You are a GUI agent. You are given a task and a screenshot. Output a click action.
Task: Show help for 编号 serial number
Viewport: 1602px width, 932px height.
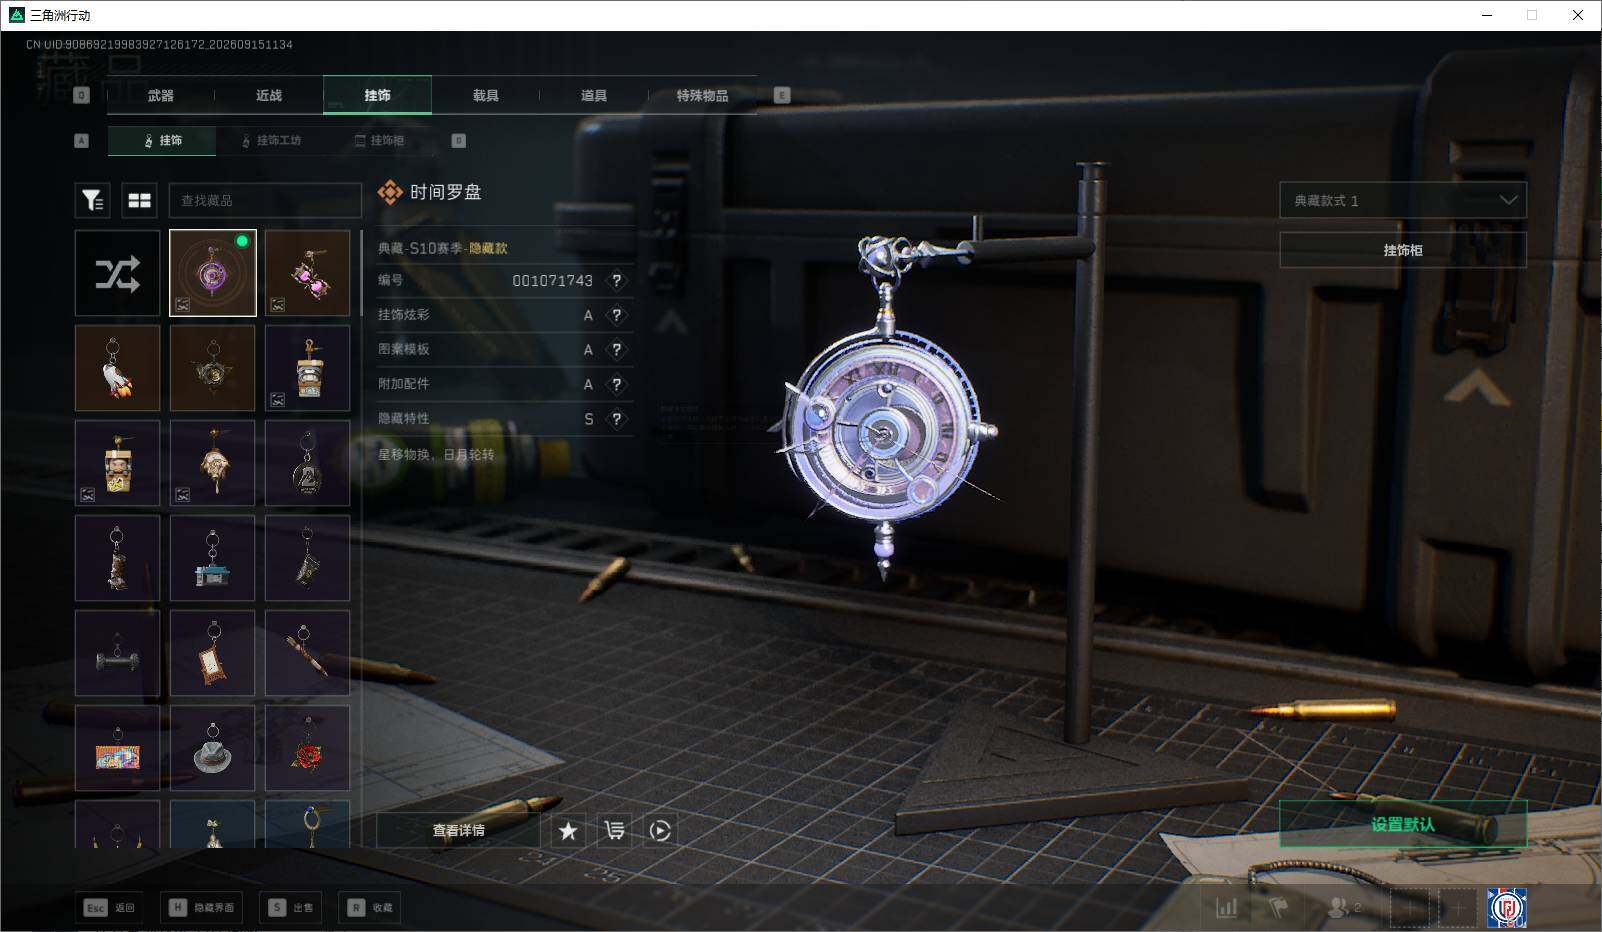tap(617, 281)
